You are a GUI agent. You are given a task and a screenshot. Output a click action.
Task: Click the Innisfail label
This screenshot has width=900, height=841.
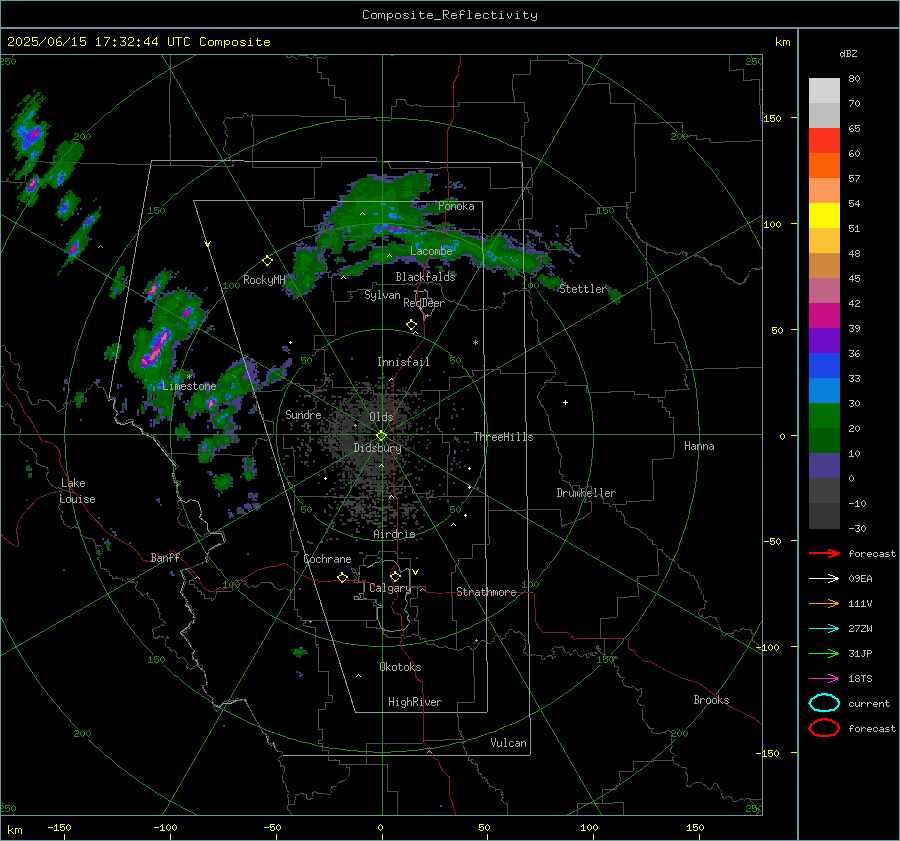(x=403, y=362)
